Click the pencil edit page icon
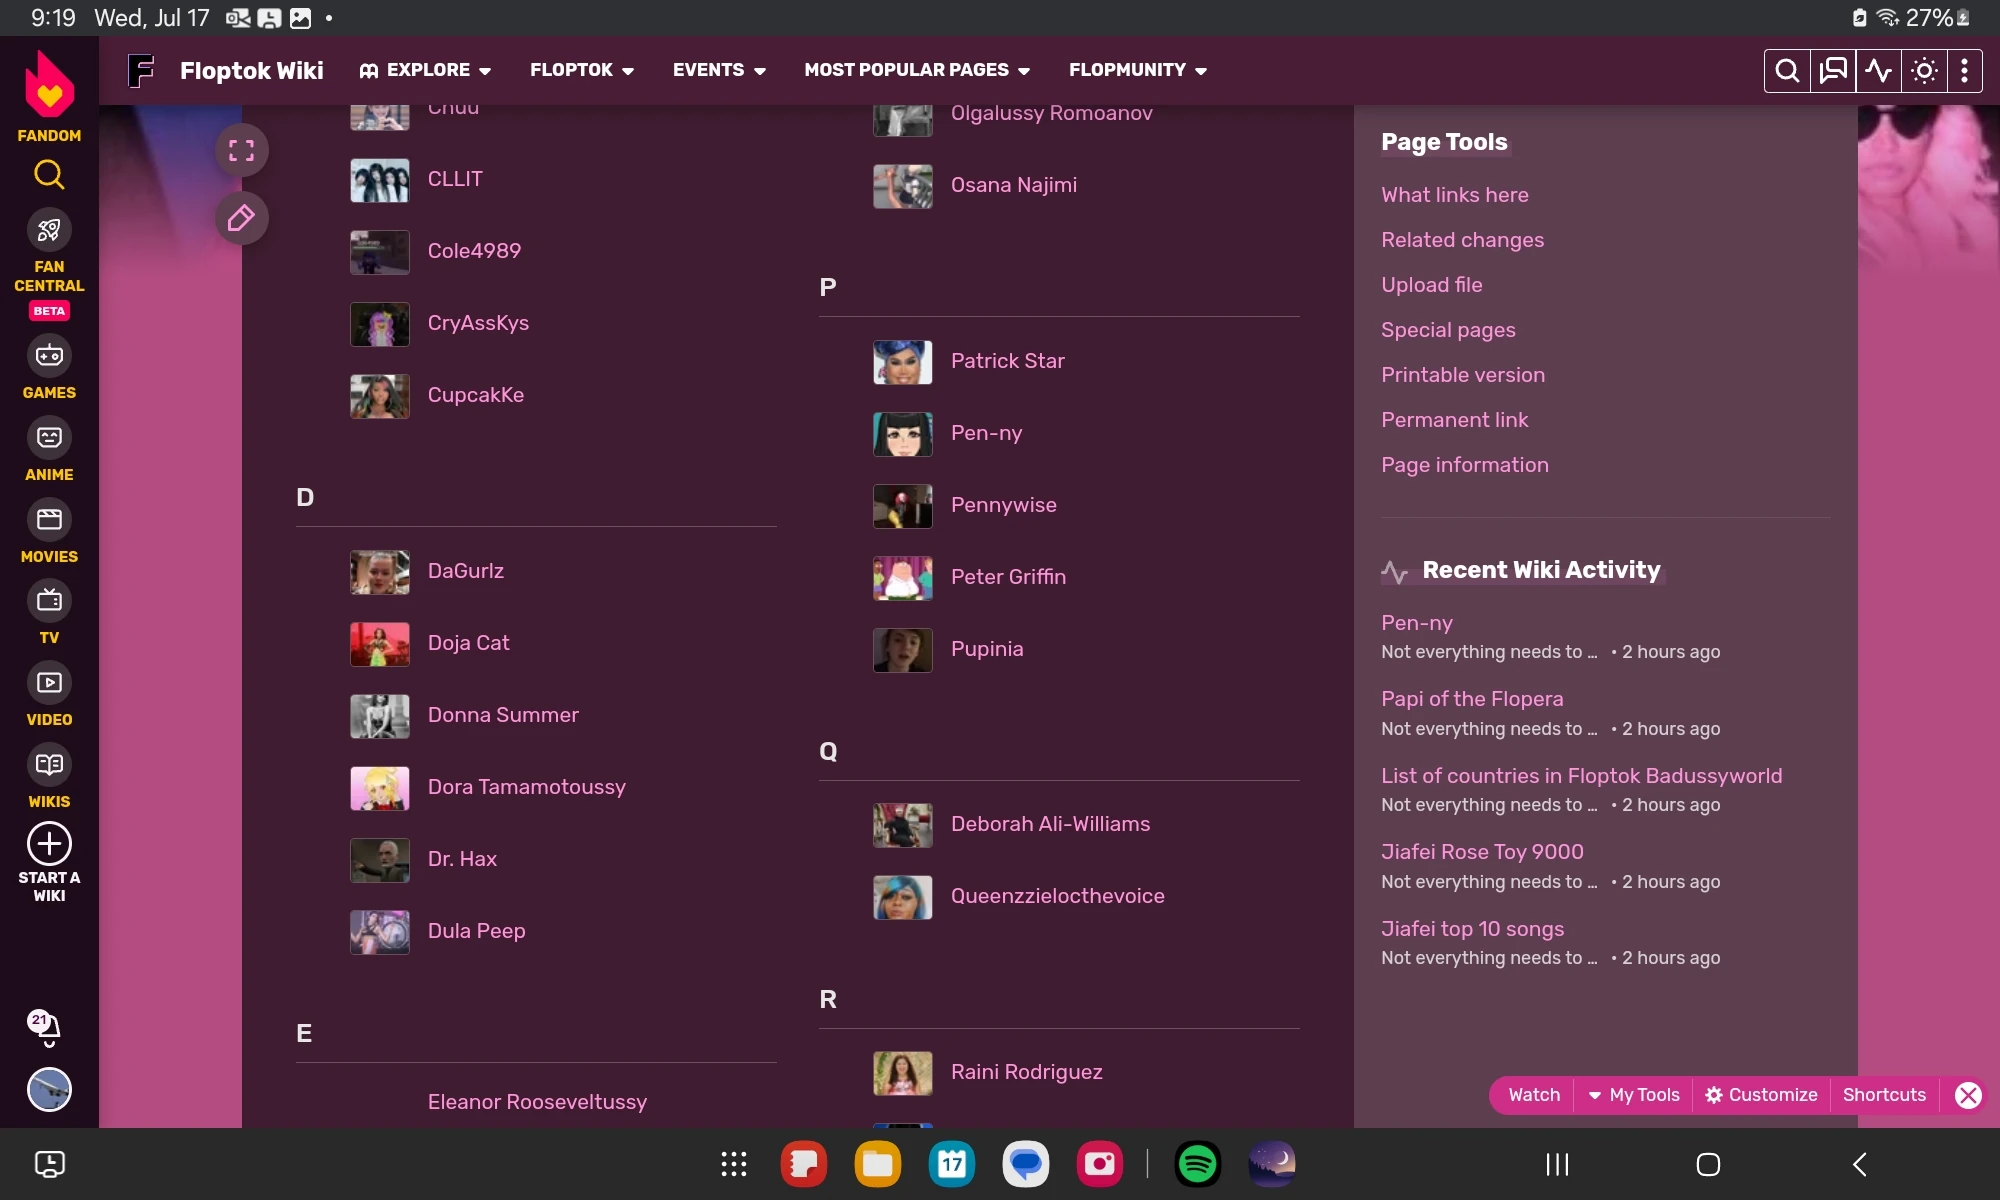This screenshot has height=1200, width=2000. click(241, 218)
